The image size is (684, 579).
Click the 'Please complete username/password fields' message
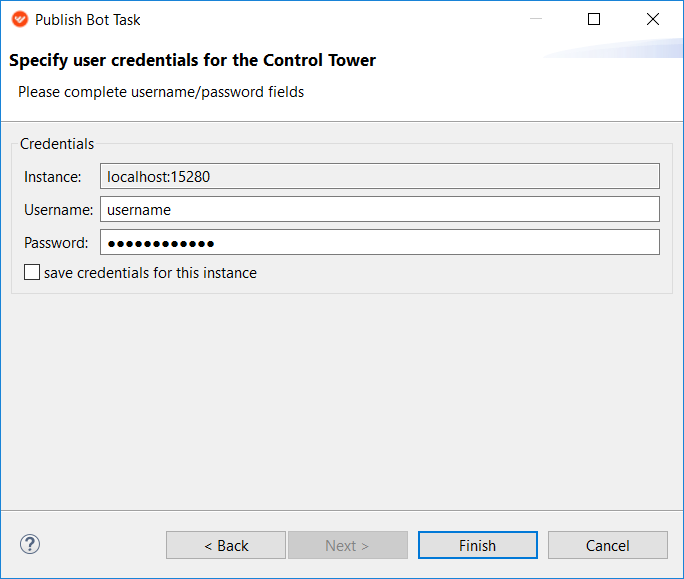(x=161, y=92)
